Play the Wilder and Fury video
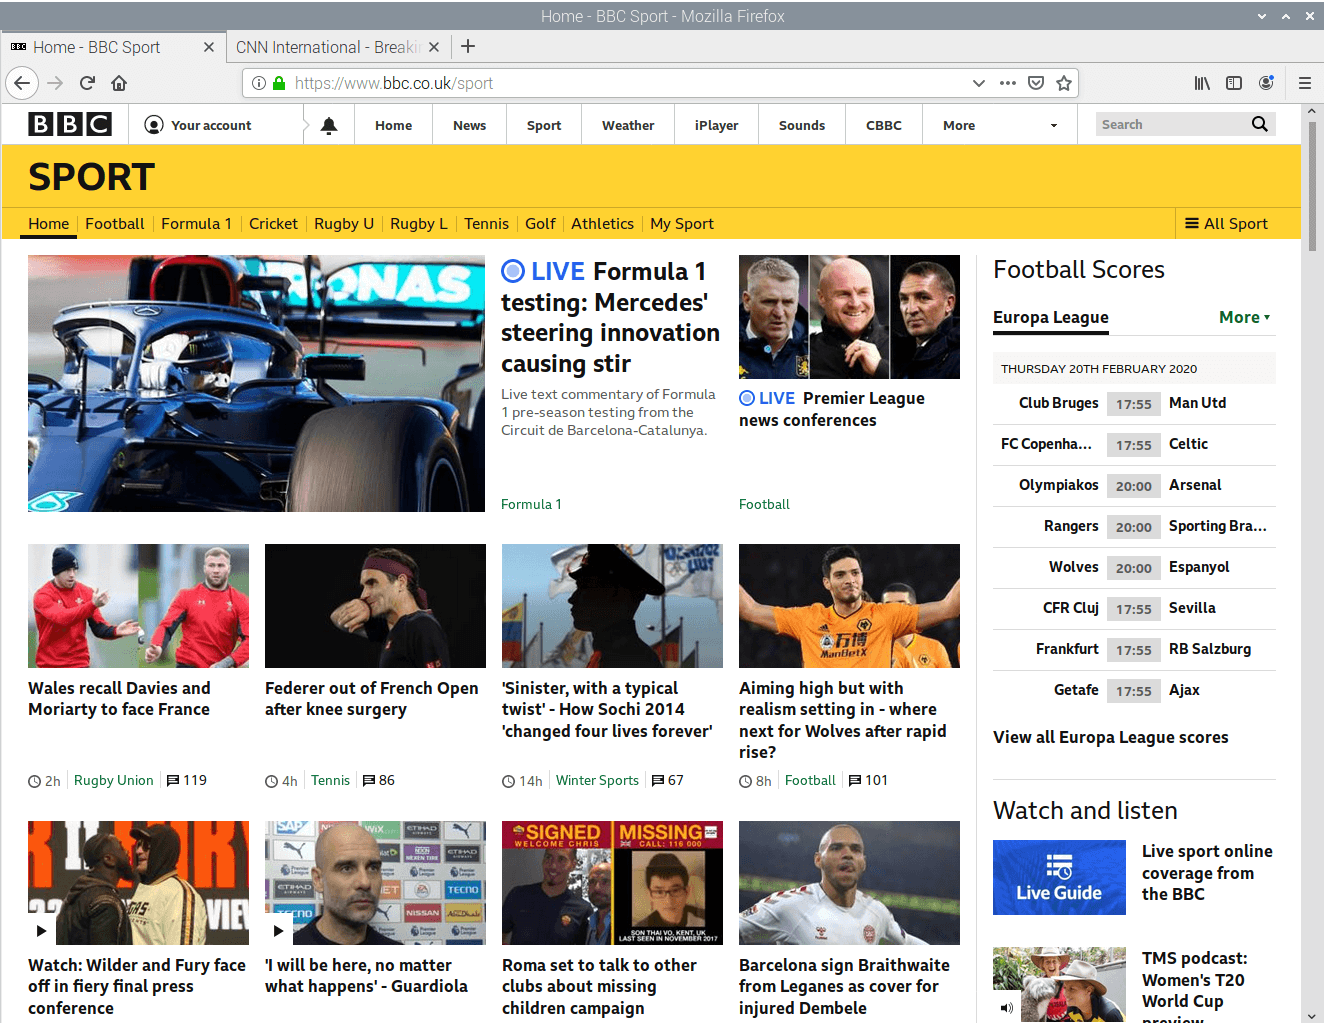1324x1025 pixels. tap(41, 931)
